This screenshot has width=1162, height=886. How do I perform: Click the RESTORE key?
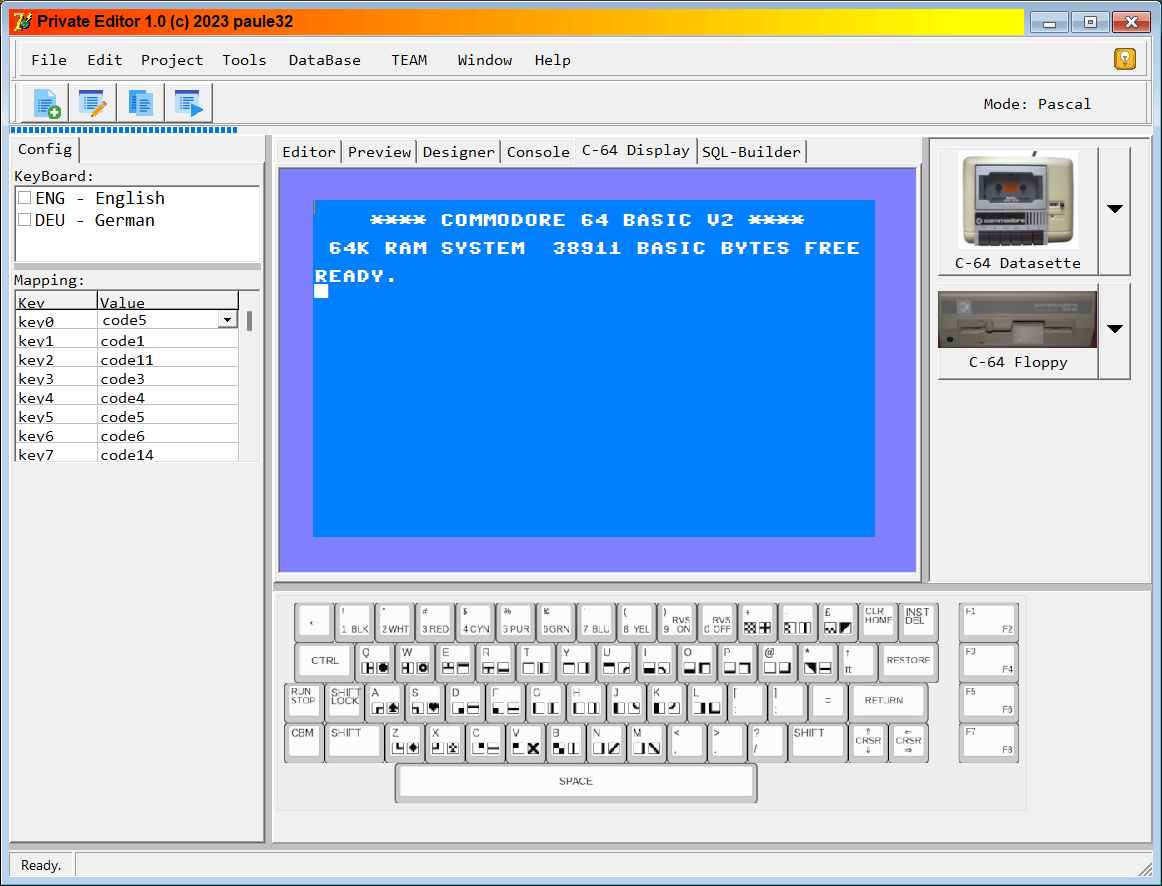coord(908,662)
